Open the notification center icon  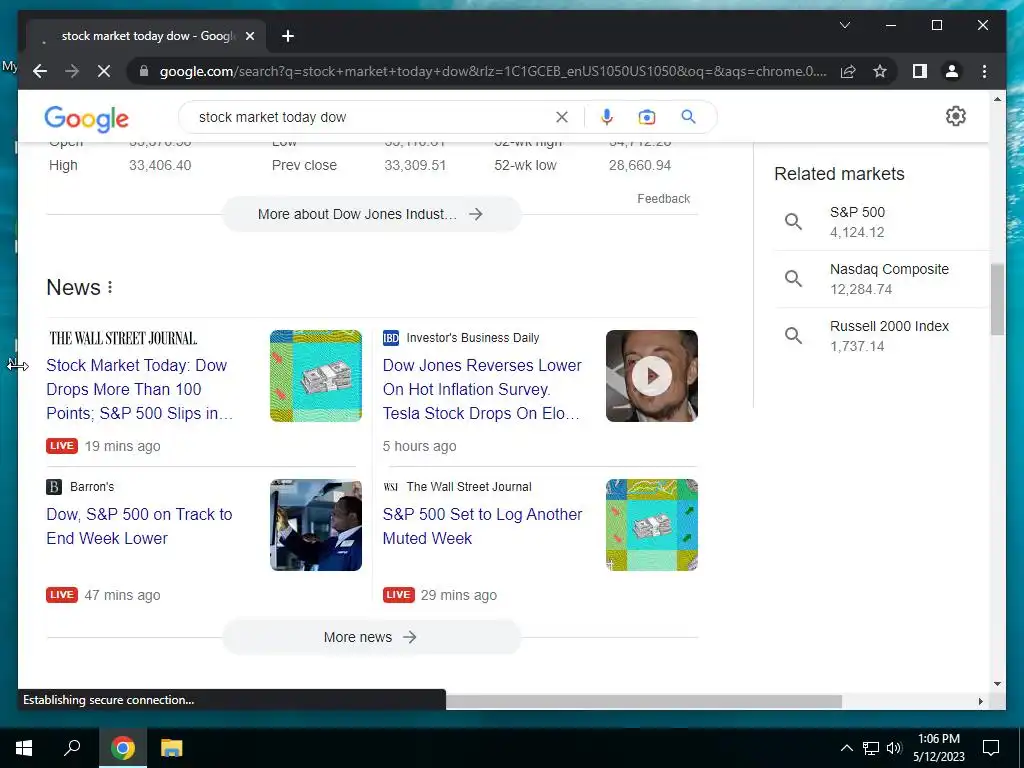(x=991, y=748)
